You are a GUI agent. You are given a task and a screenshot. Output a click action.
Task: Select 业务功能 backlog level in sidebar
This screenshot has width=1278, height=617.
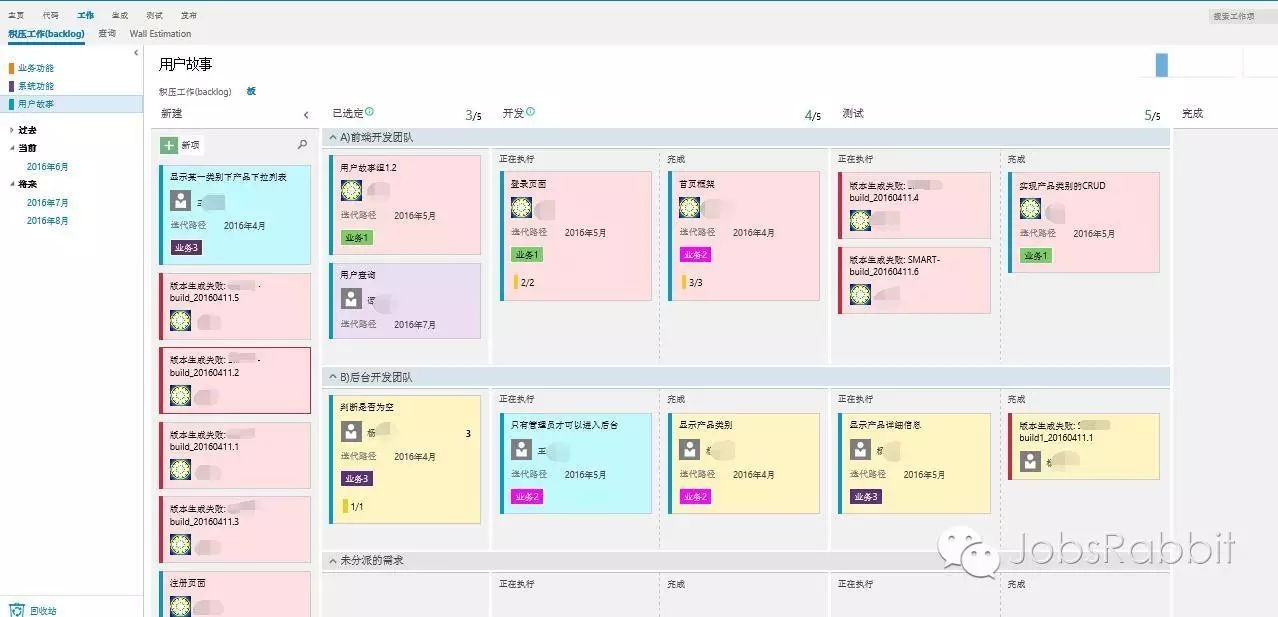click(35, 68)
